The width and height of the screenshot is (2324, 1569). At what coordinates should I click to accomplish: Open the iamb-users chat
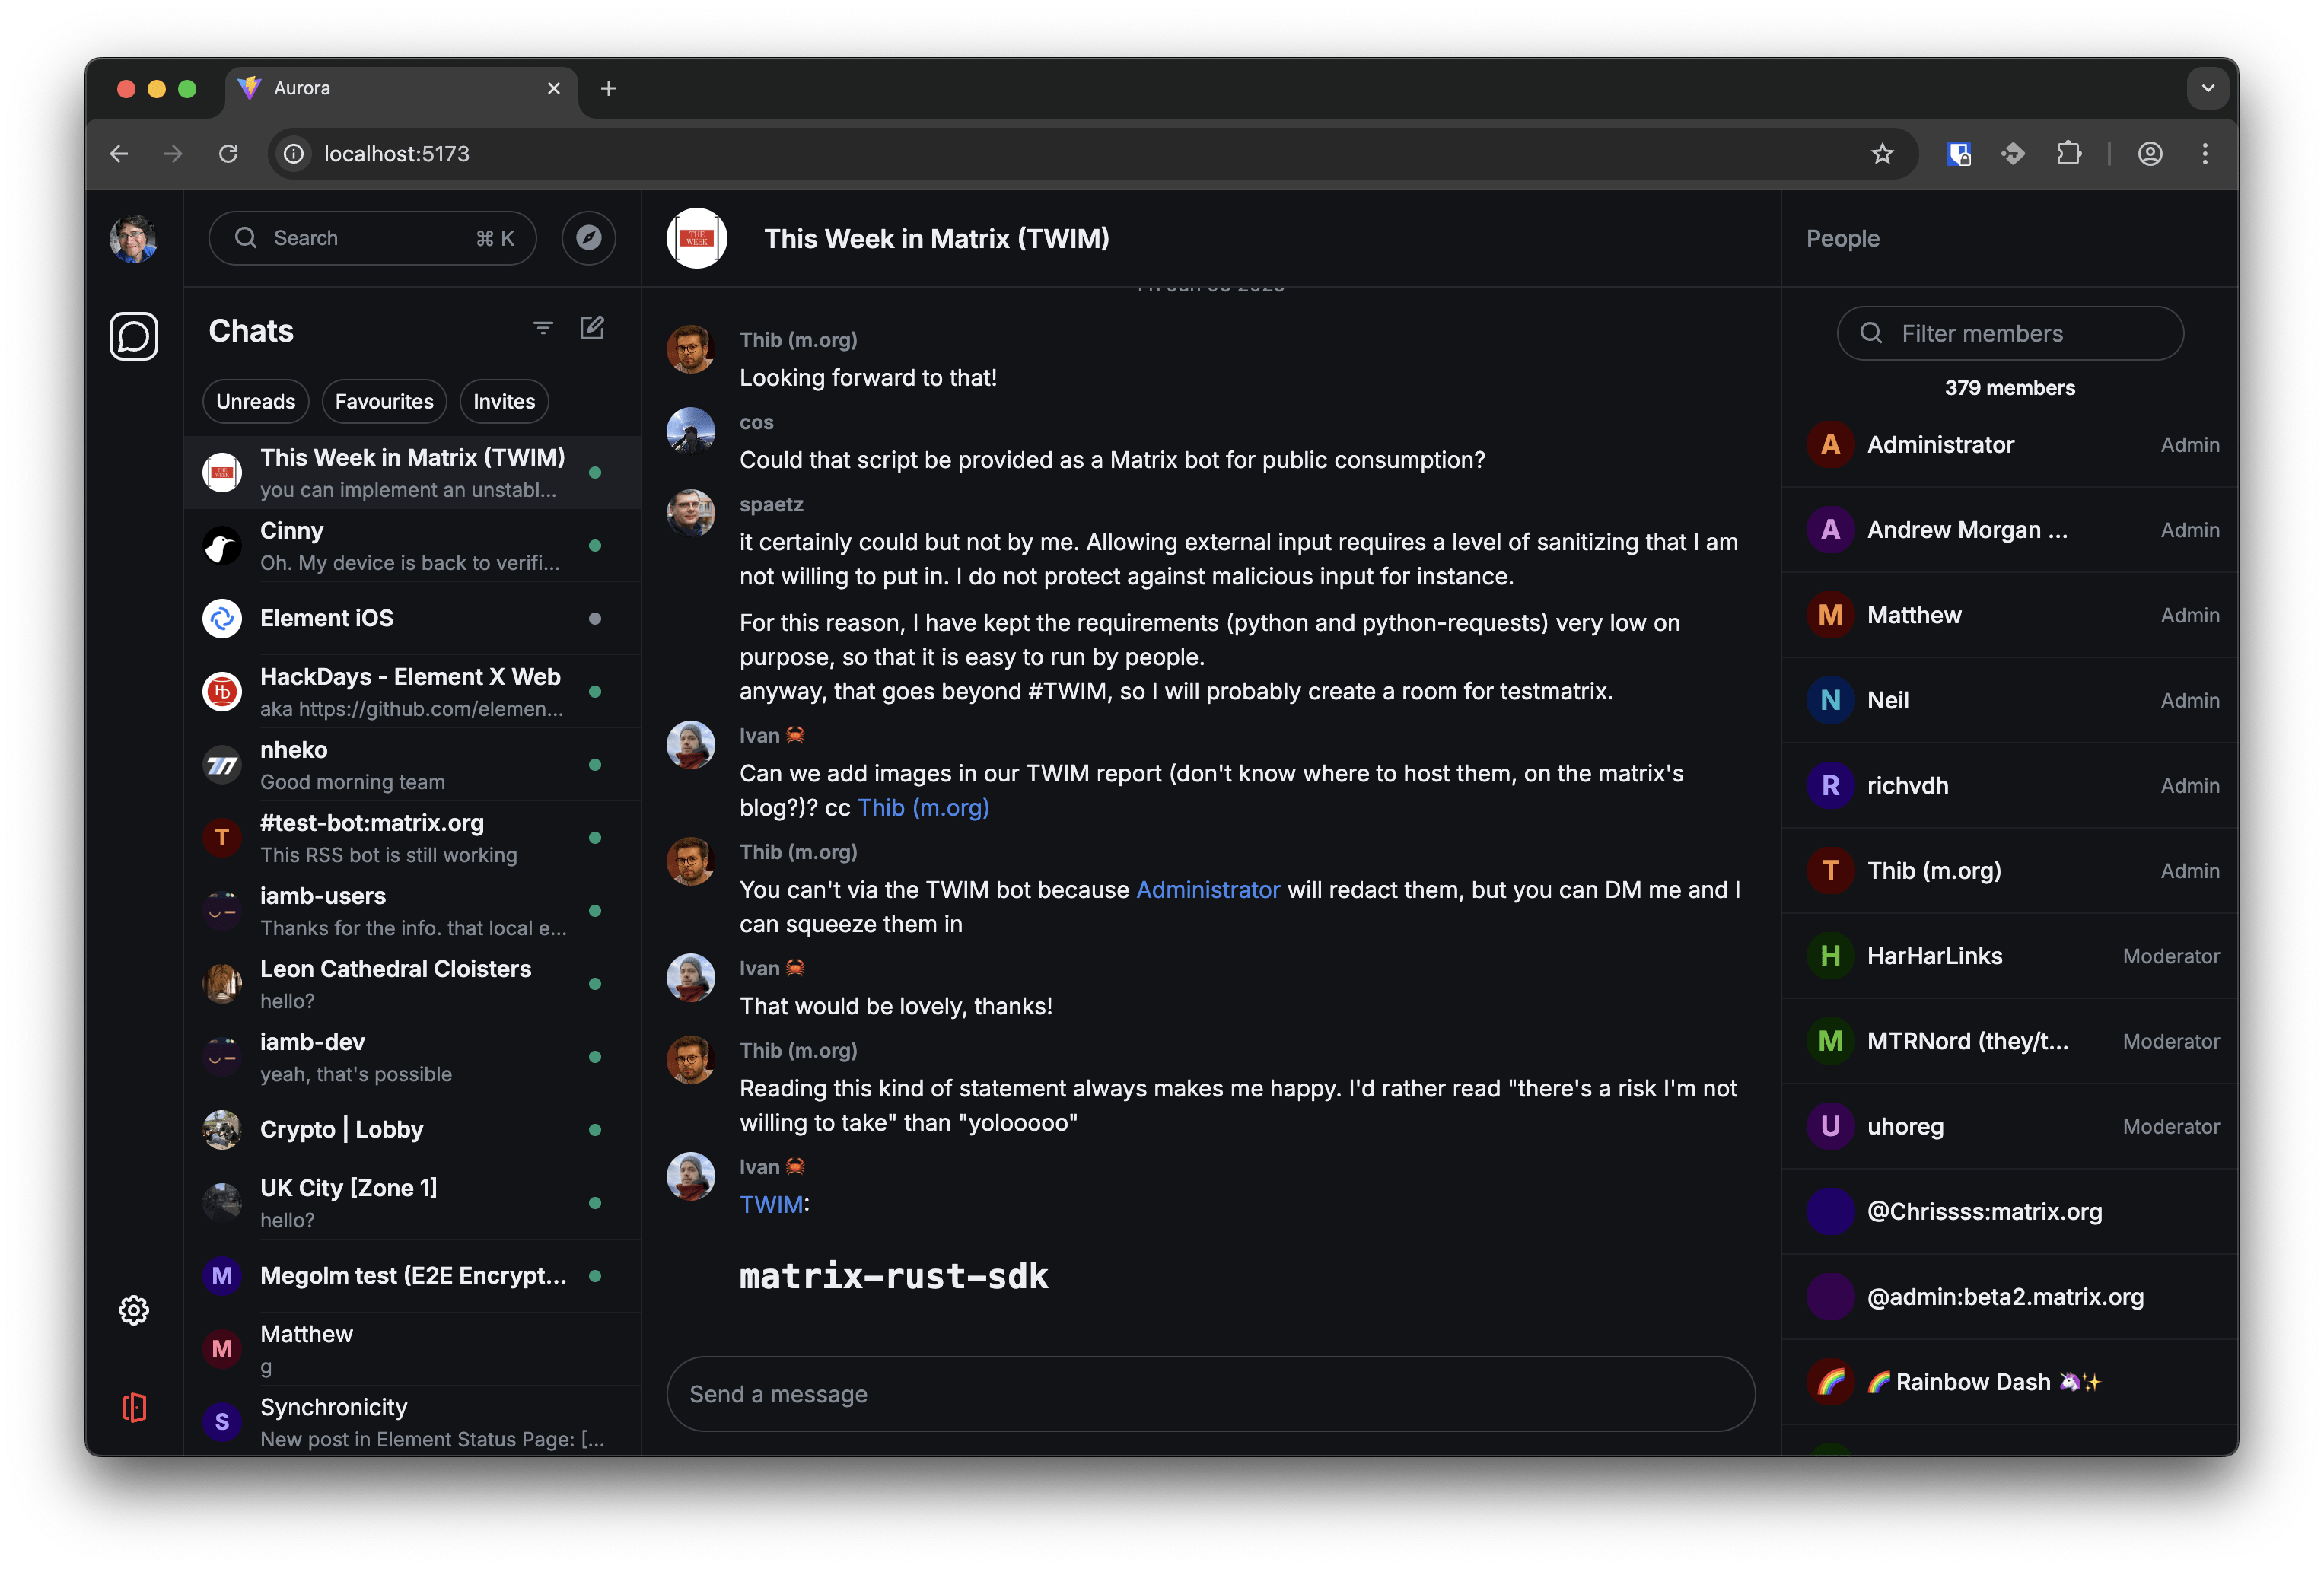coord(412,911)
